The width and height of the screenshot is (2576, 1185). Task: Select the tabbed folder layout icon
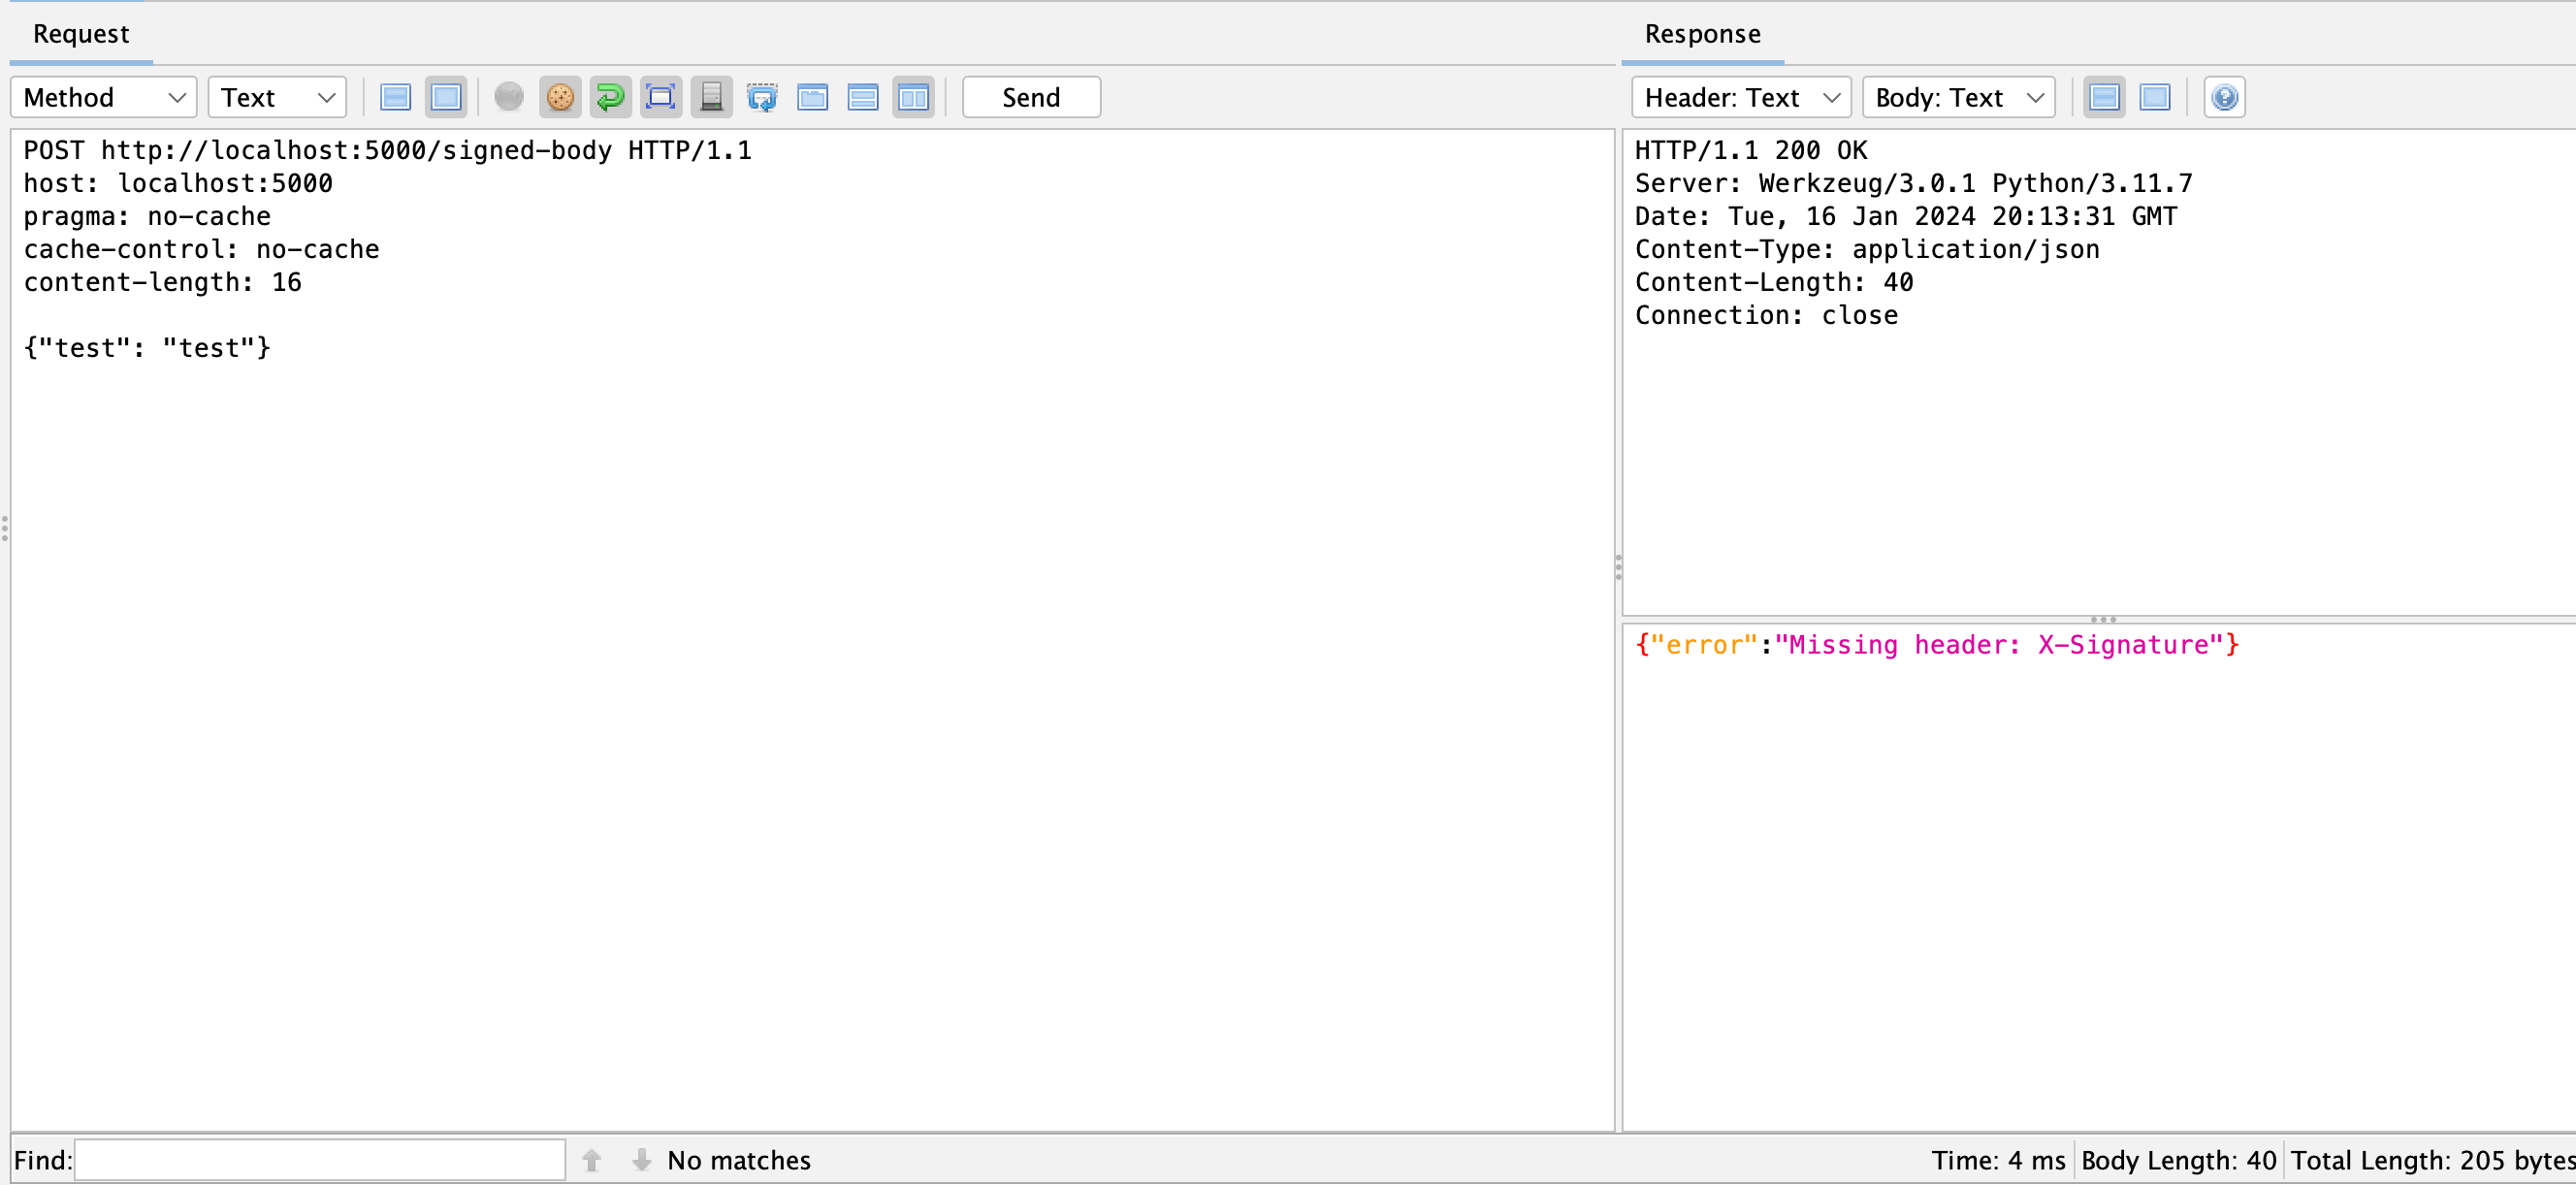(x=812, y=97)
